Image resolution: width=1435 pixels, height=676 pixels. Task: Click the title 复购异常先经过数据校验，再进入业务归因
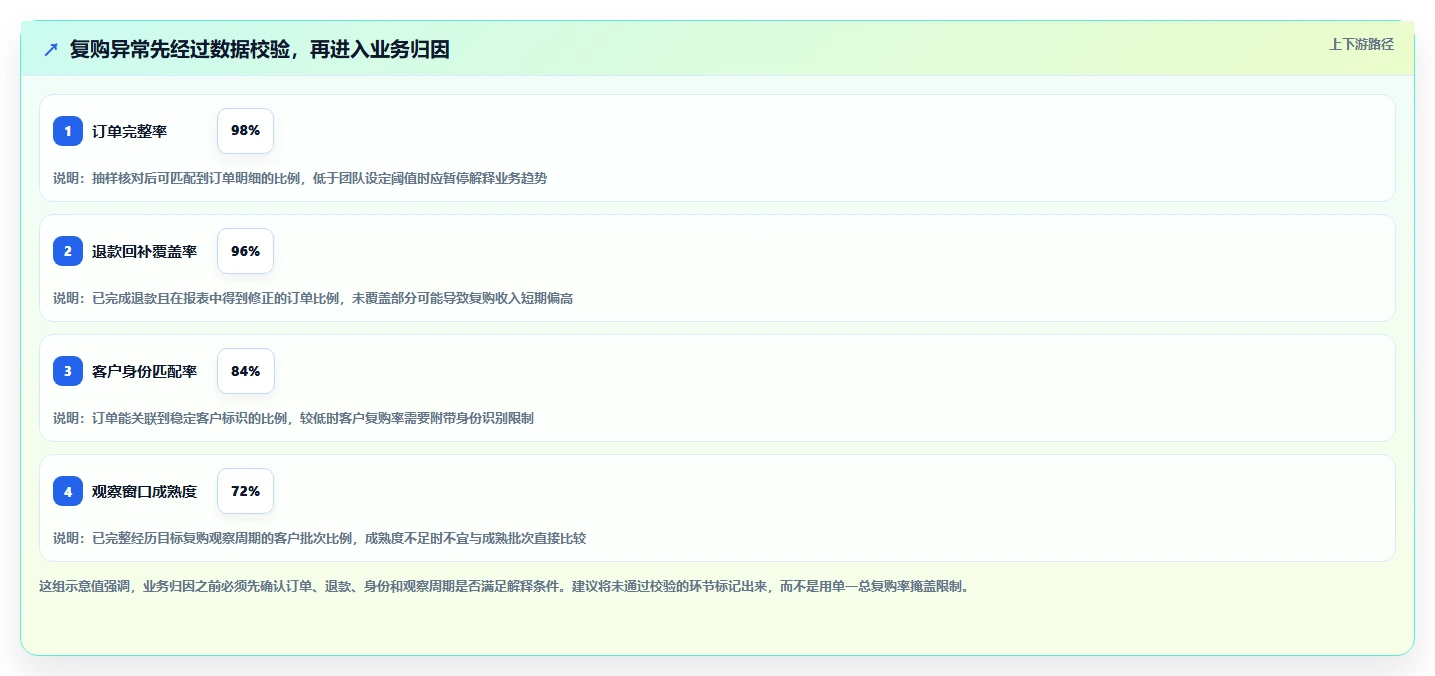point(260,49)
